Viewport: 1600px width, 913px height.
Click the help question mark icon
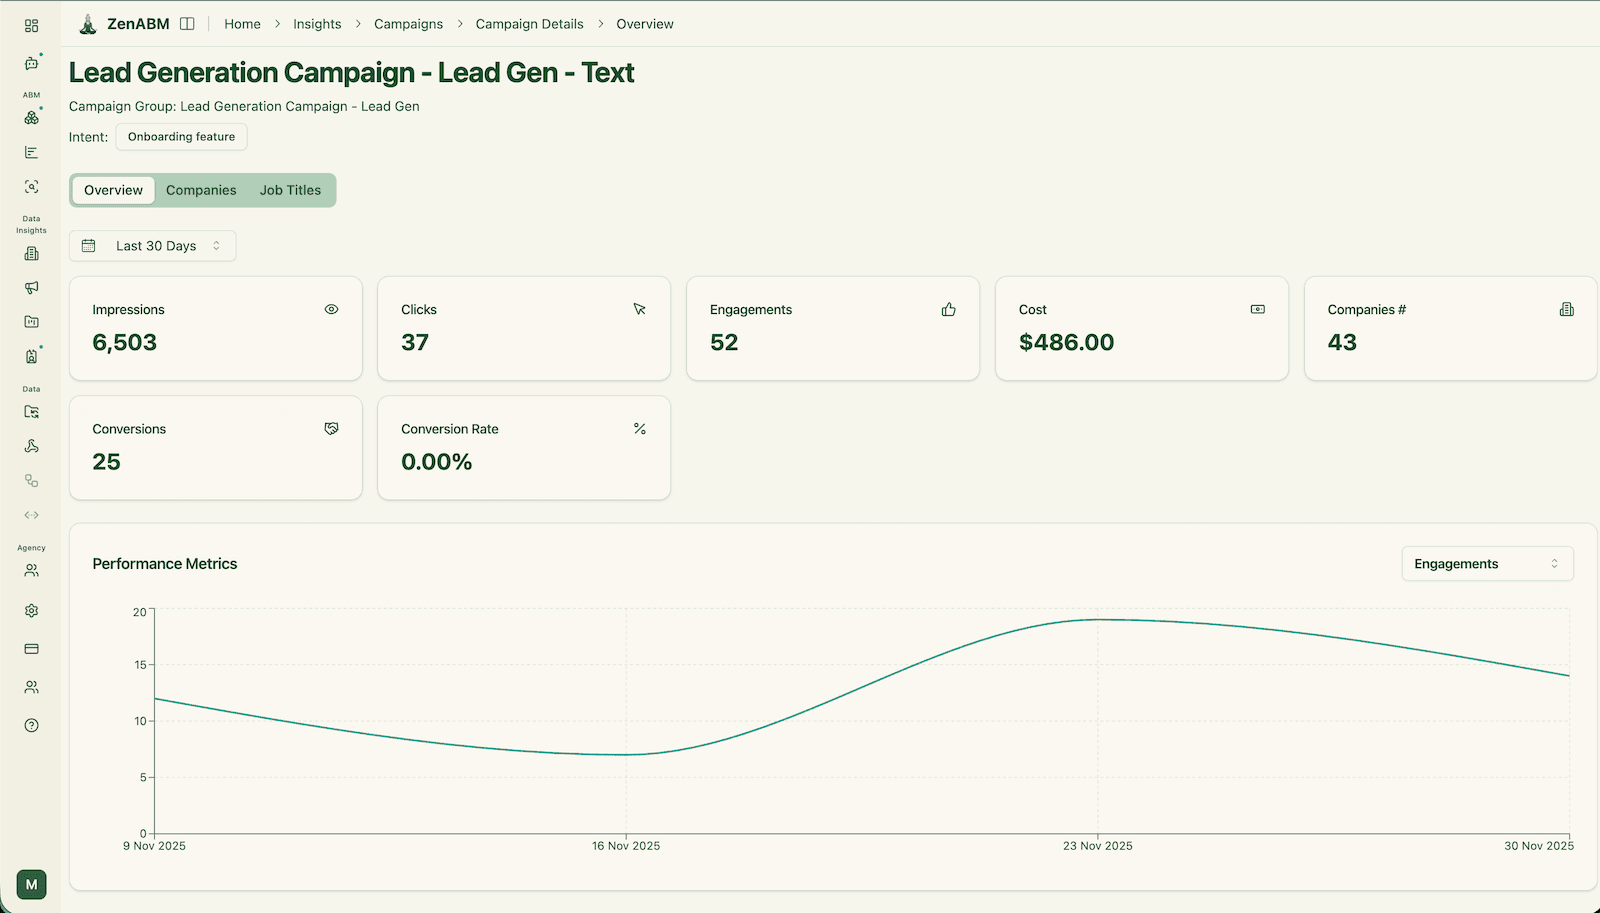coord(31,726)
